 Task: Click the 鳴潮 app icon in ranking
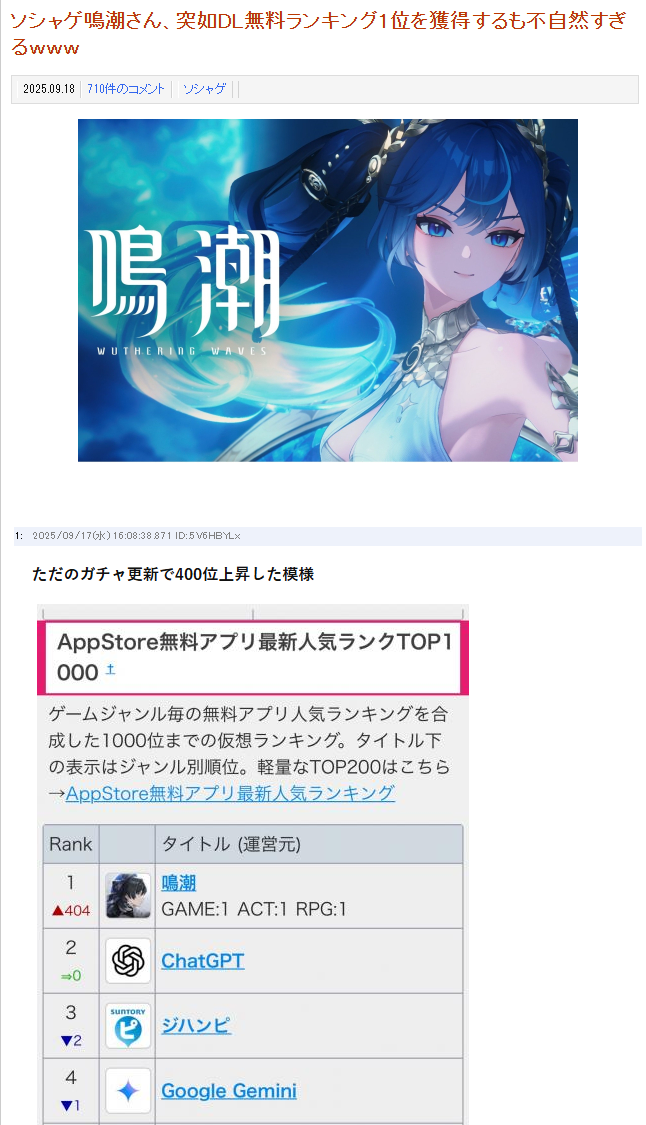128,895
